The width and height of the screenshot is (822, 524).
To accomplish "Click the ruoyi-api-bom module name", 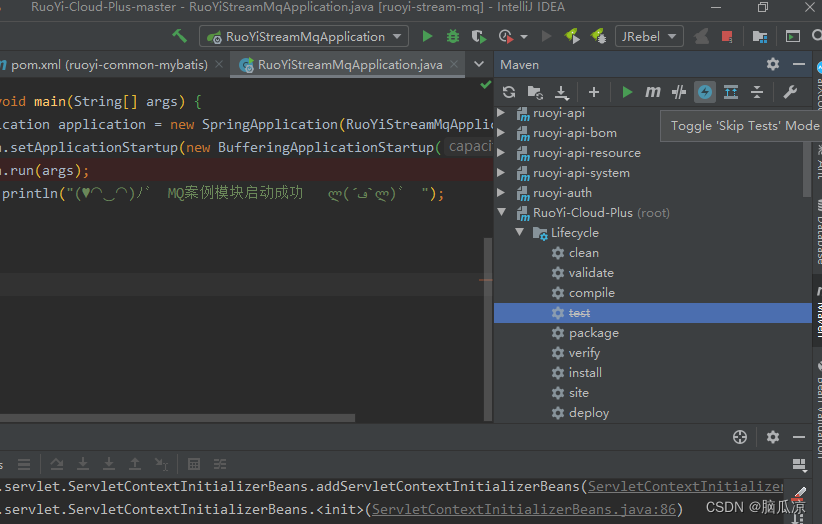I will (x=575, y=133).
